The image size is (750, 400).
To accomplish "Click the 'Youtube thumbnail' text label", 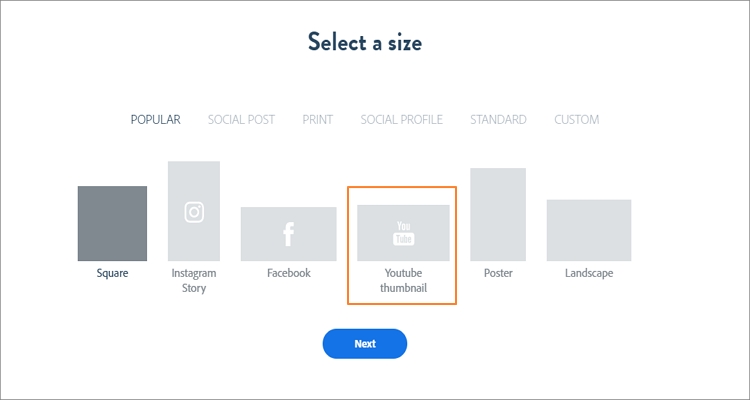I will (403, 280).
